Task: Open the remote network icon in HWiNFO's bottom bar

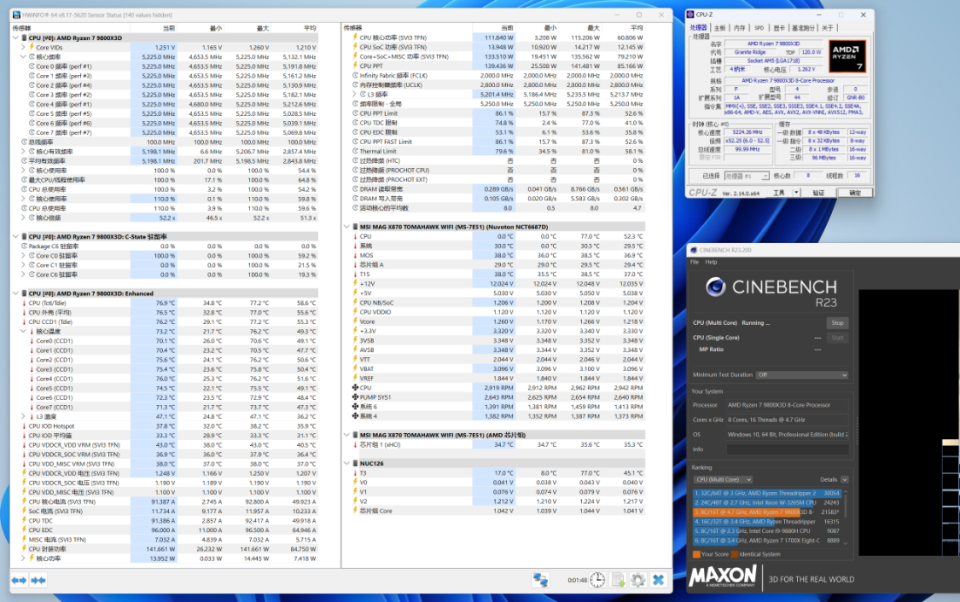Action: pos(540,580)
